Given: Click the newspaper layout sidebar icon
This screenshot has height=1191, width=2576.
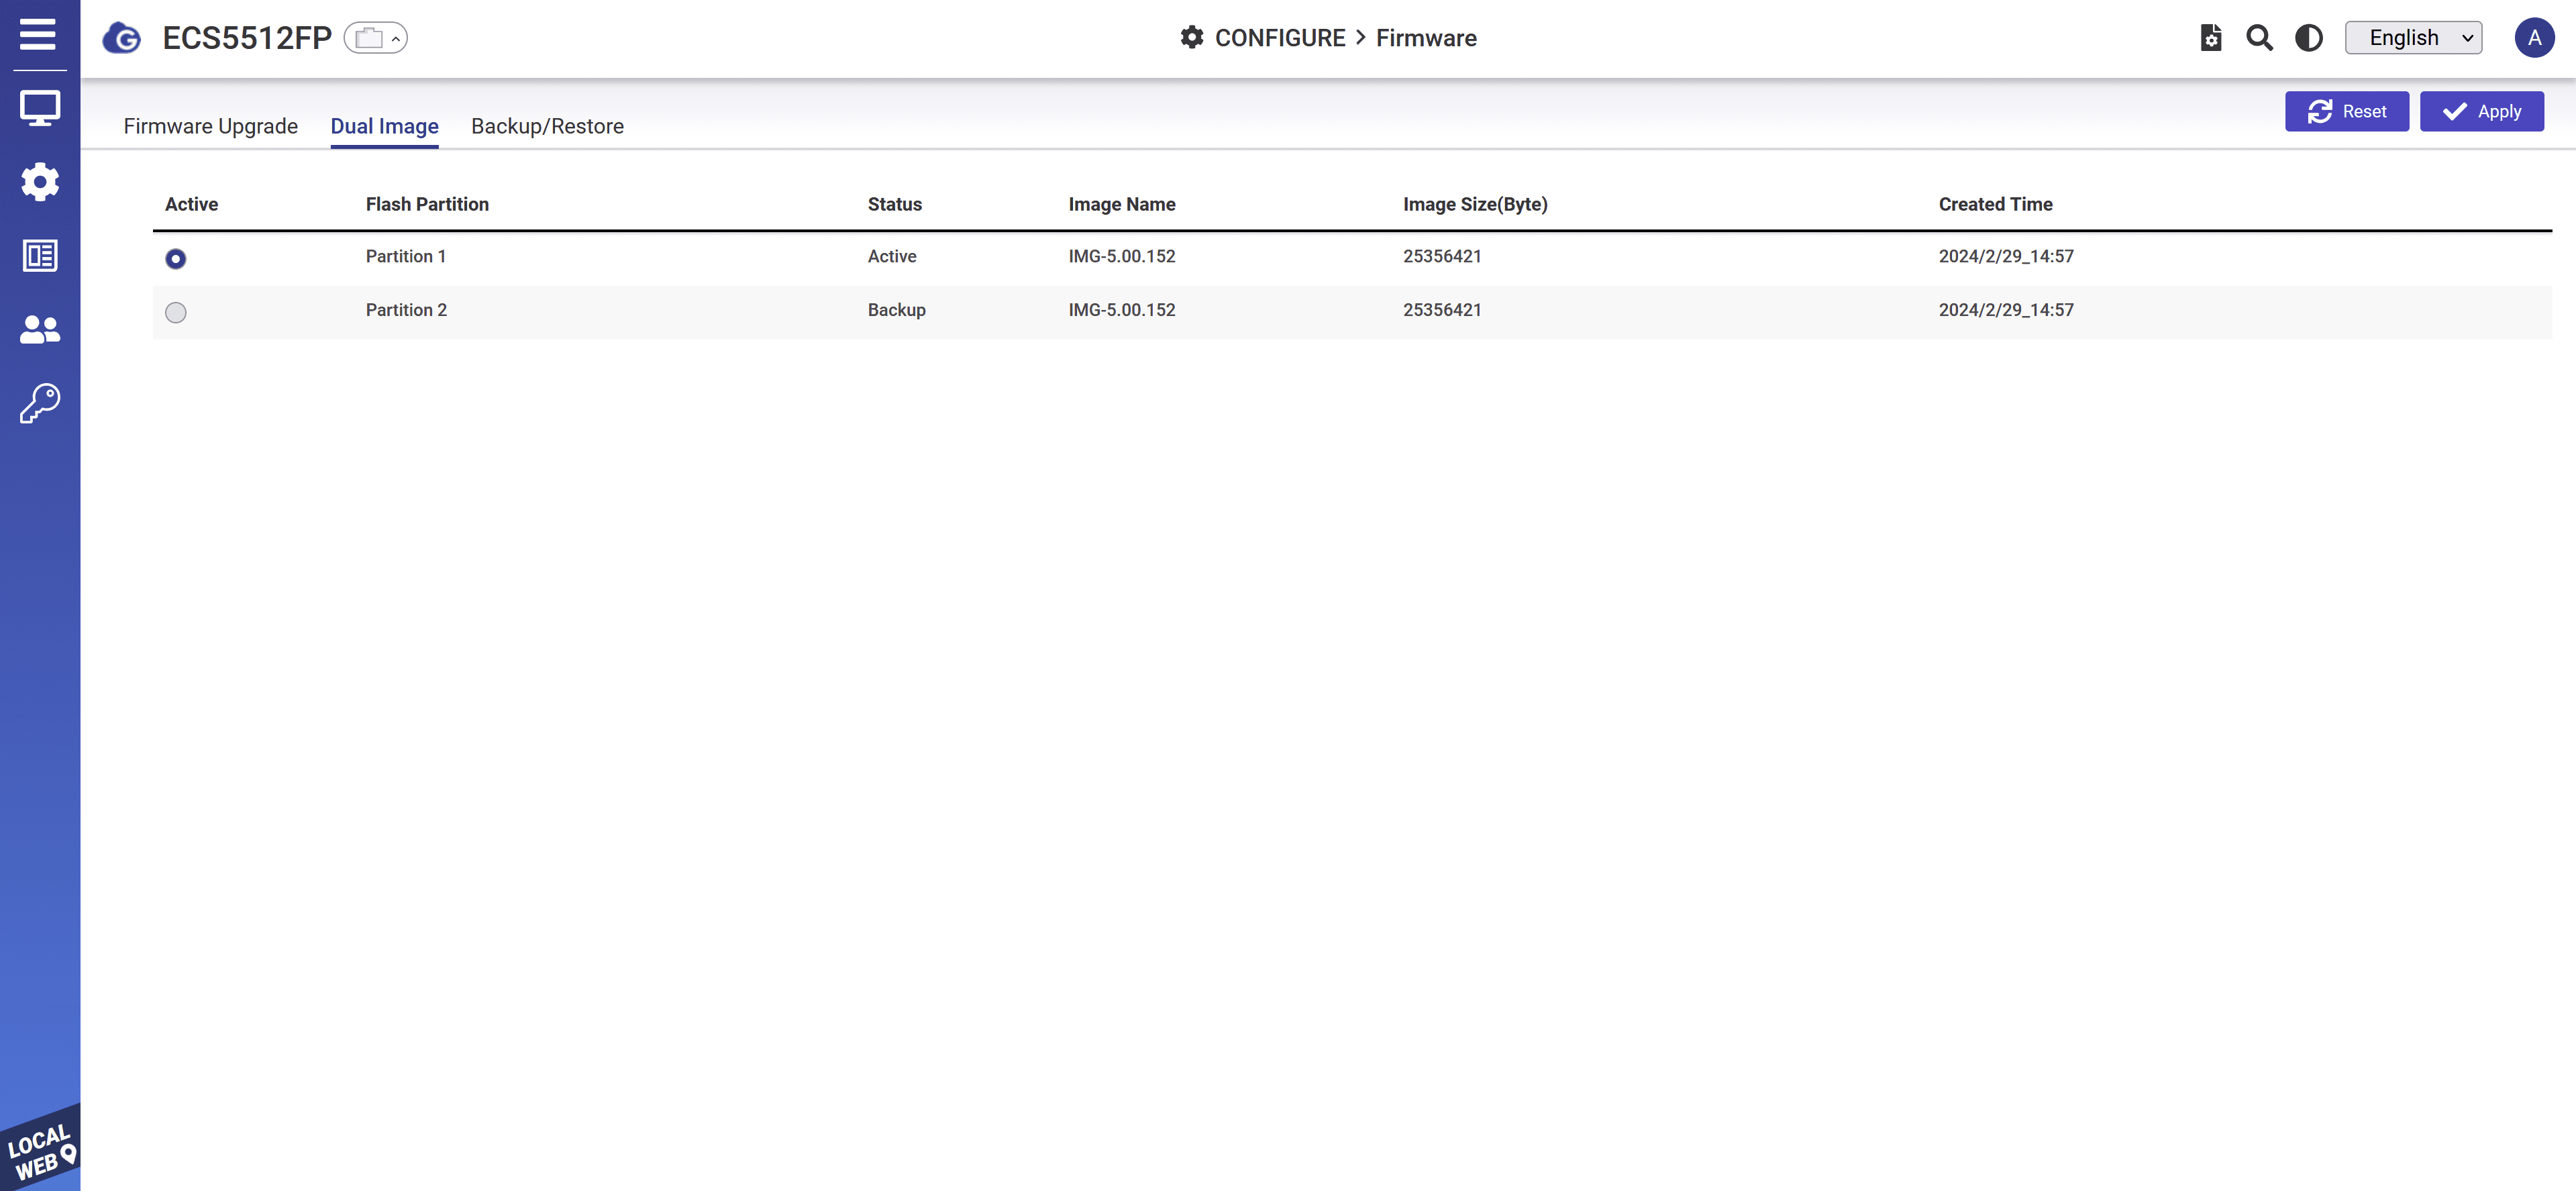Looking at the screenshot, I should [x=40, y=256].
